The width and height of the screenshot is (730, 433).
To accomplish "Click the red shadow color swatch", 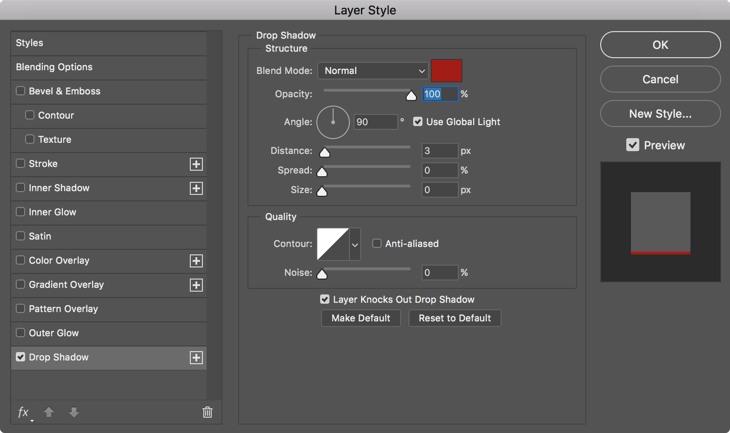I will click(446, 71).
